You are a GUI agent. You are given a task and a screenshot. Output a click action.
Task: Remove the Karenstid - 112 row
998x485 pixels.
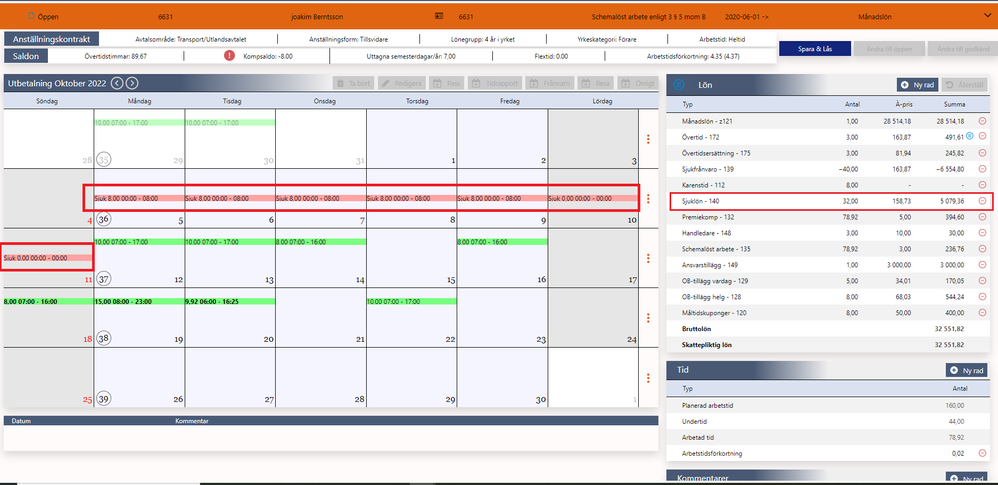point(982,185)
